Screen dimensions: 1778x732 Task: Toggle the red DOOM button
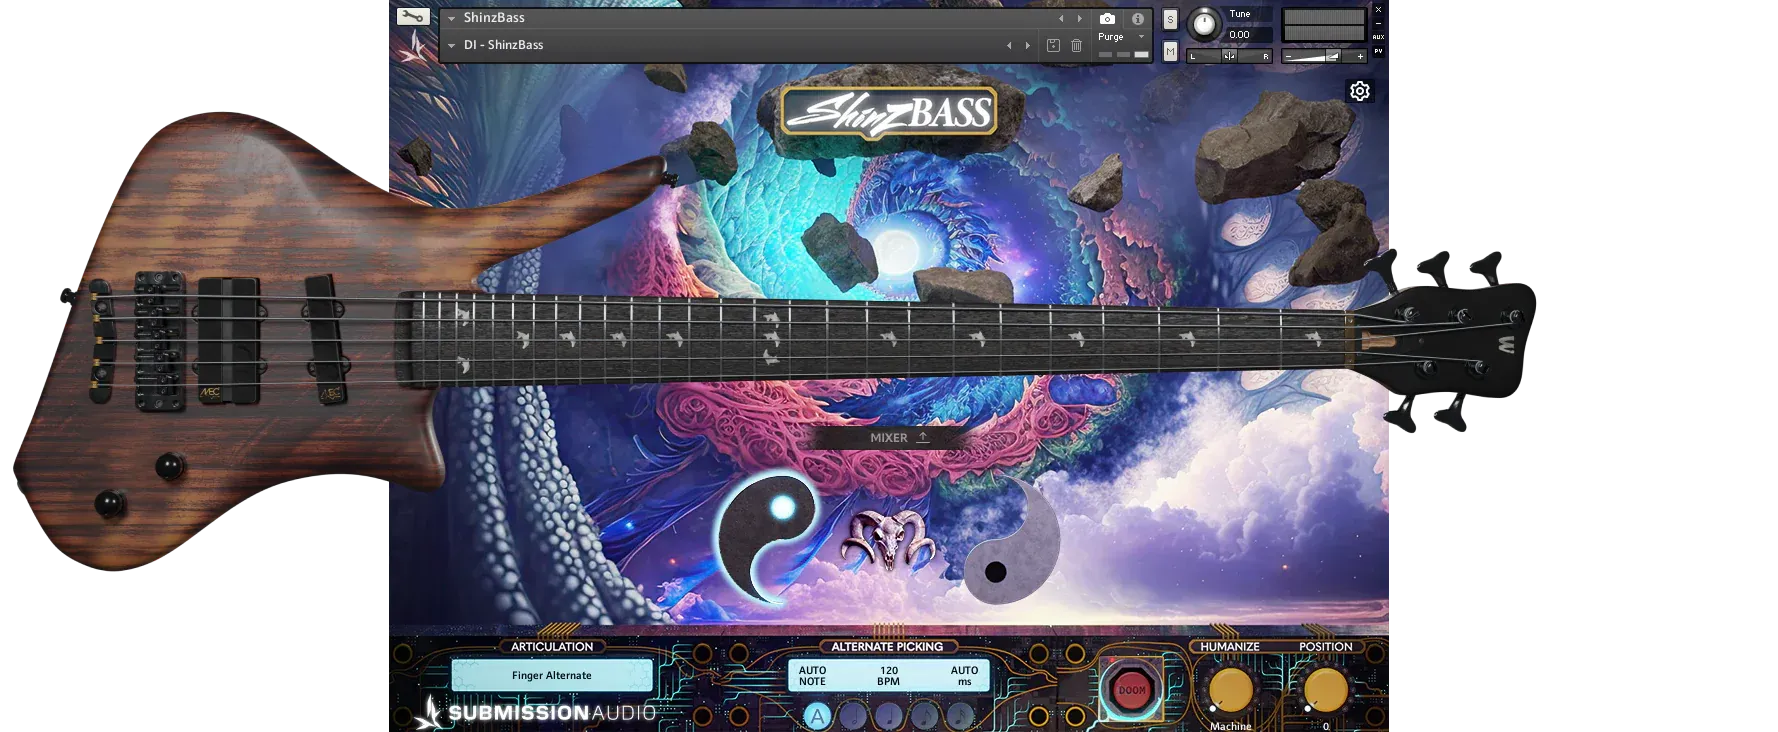pos(1132,690)
